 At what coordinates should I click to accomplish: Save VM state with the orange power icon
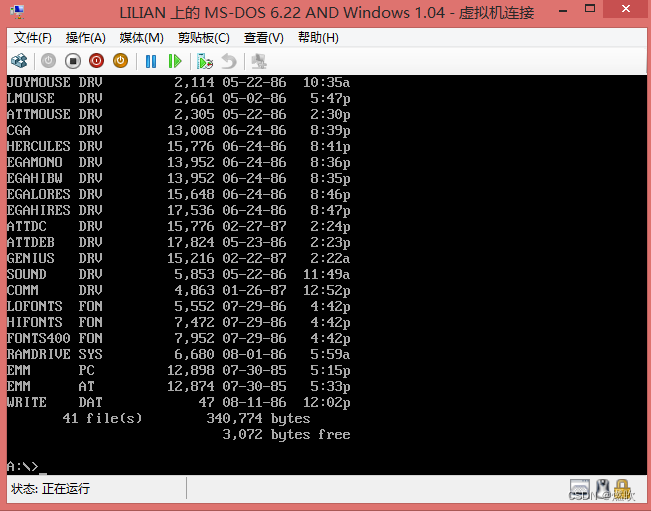(120, 61)
